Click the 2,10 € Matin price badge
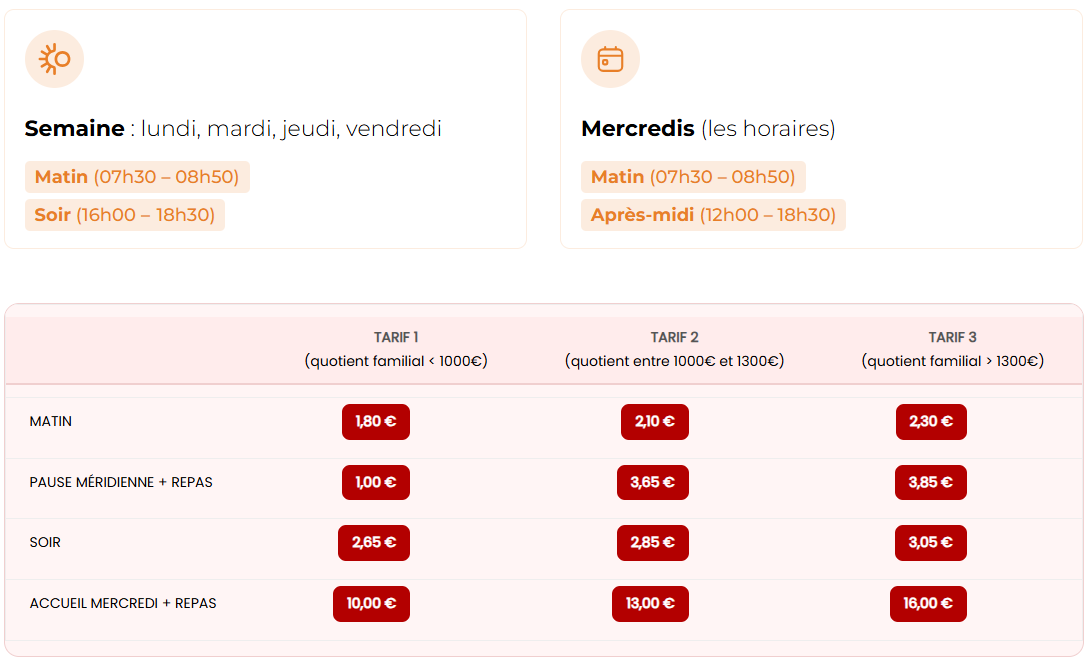Image resolution: width=1086 pixels, height=667 pixels. (x=655, y=422)
